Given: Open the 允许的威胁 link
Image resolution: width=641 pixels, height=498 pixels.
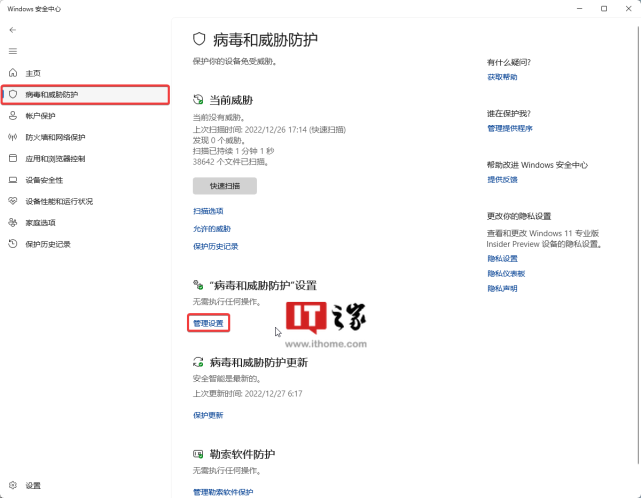Looking at the screenshot, I should 212,229.
